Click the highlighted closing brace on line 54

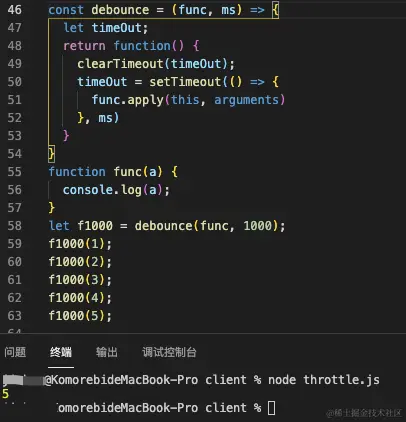[52, 154]
